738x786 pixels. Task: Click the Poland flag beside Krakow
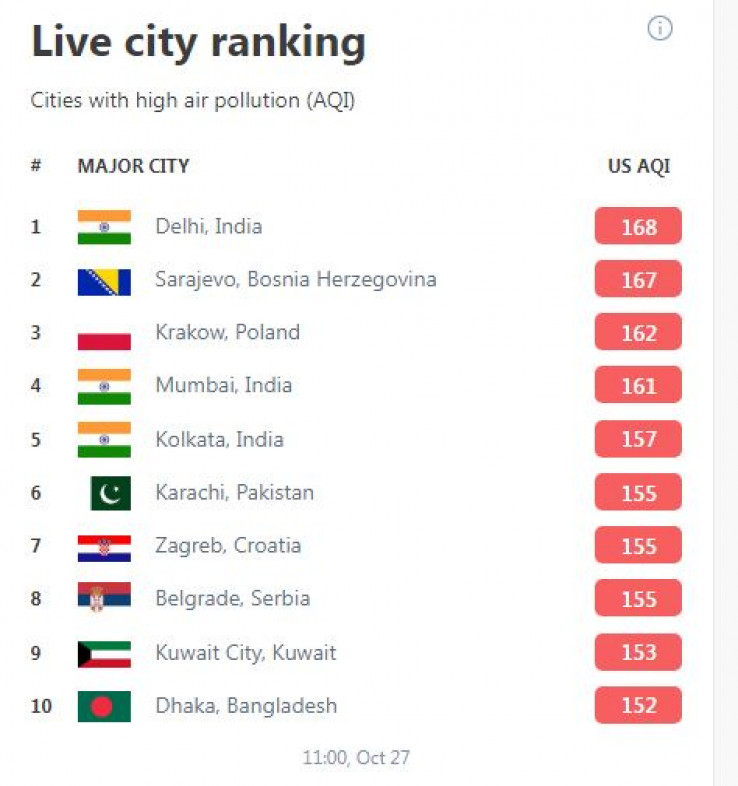(104, 333)
